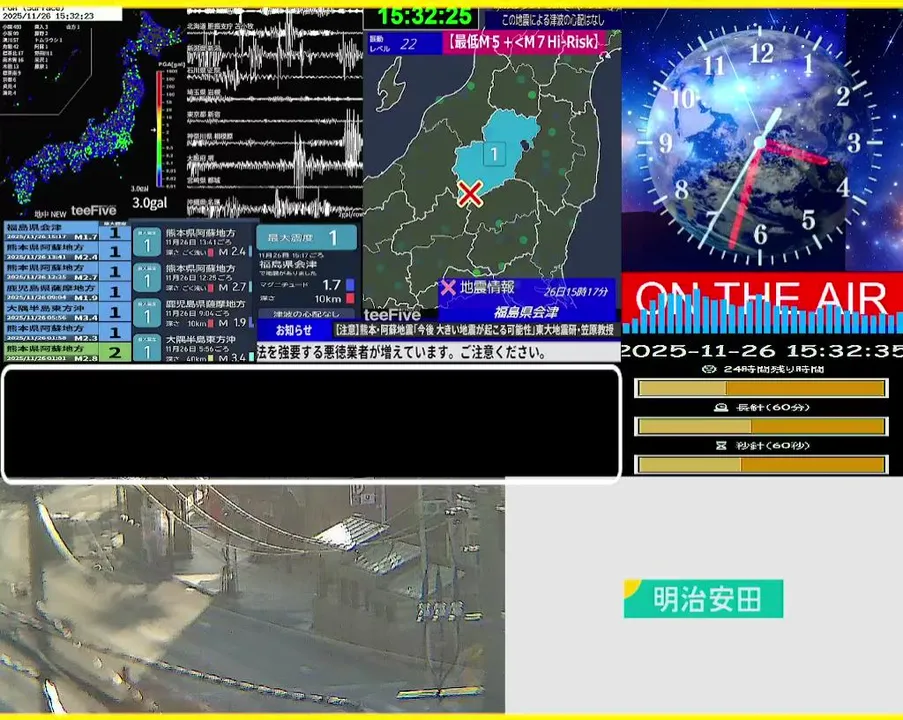Select the 大隅半島東方沖 M3.4 blue list row

point(67,312)
